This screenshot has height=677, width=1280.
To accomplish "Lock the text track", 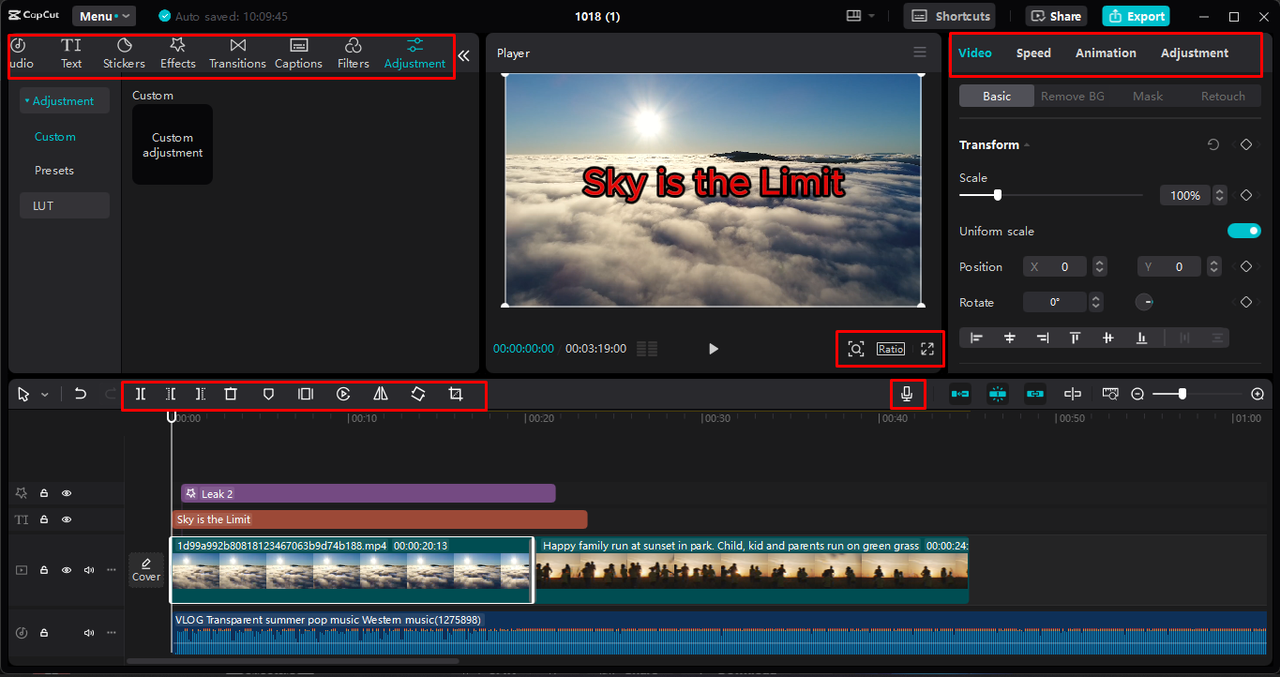I will (44, 520).
